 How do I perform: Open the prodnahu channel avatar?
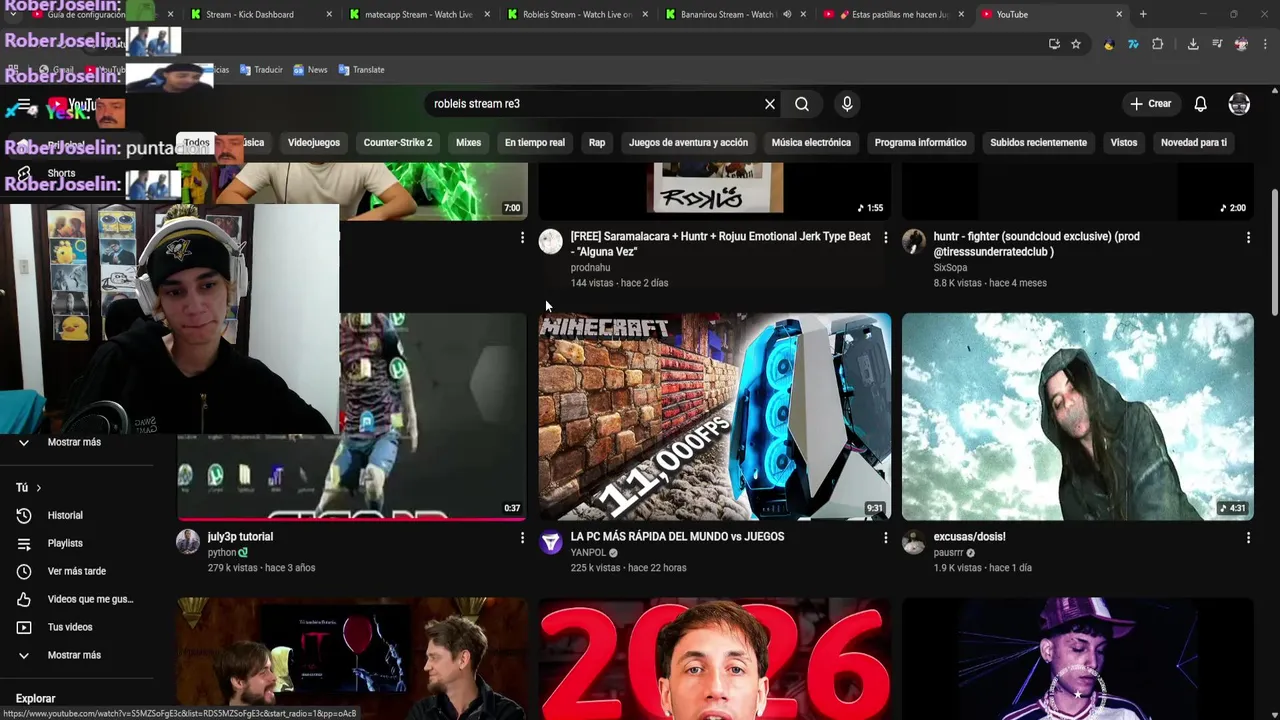click(551, 241)
